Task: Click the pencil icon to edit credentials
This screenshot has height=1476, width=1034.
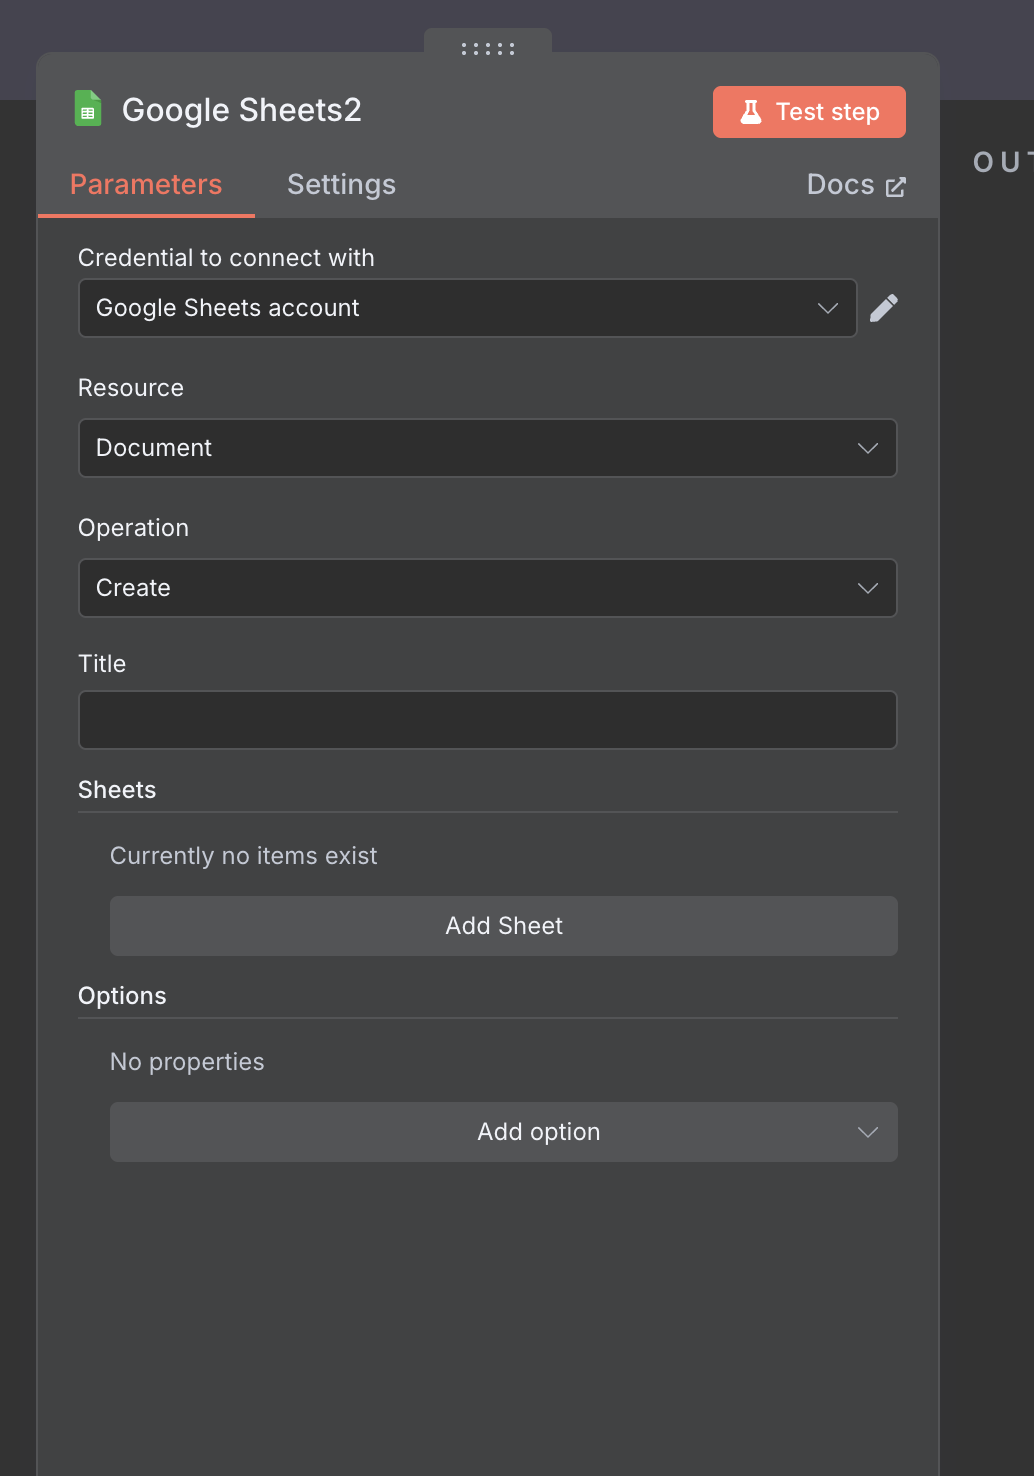Action: point(884,307)
